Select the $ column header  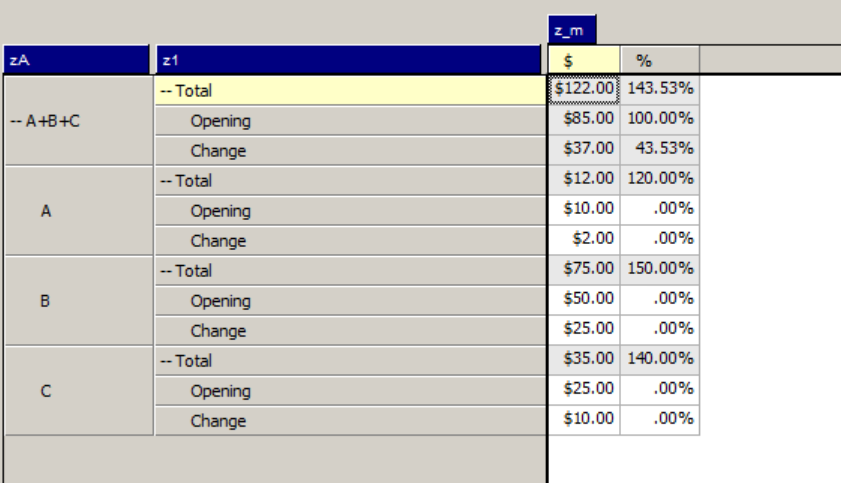coord(584,61)
